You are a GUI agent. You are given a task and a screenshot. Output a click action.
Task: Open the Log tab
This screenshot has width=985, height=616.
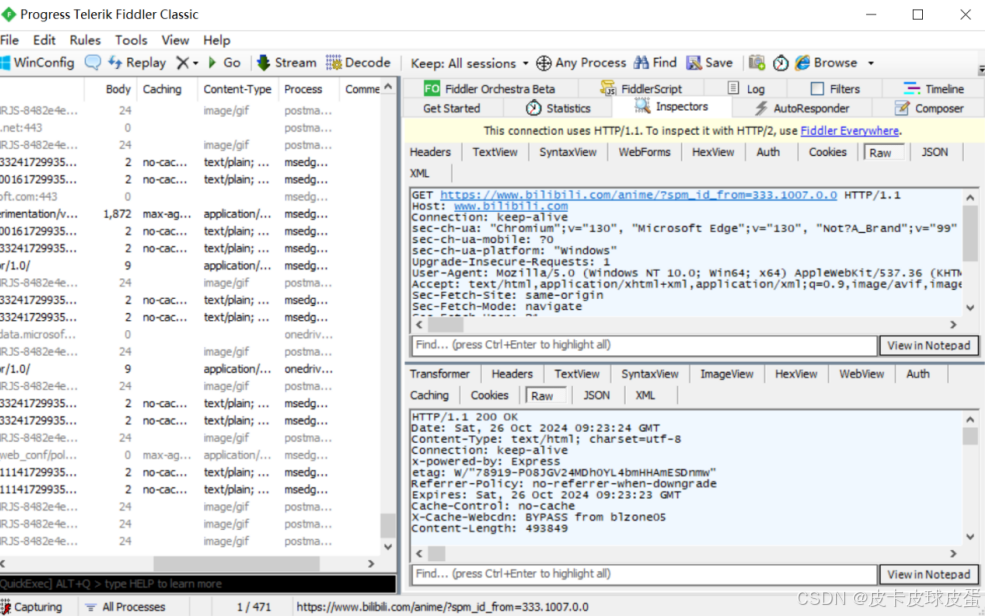(746, 89)
